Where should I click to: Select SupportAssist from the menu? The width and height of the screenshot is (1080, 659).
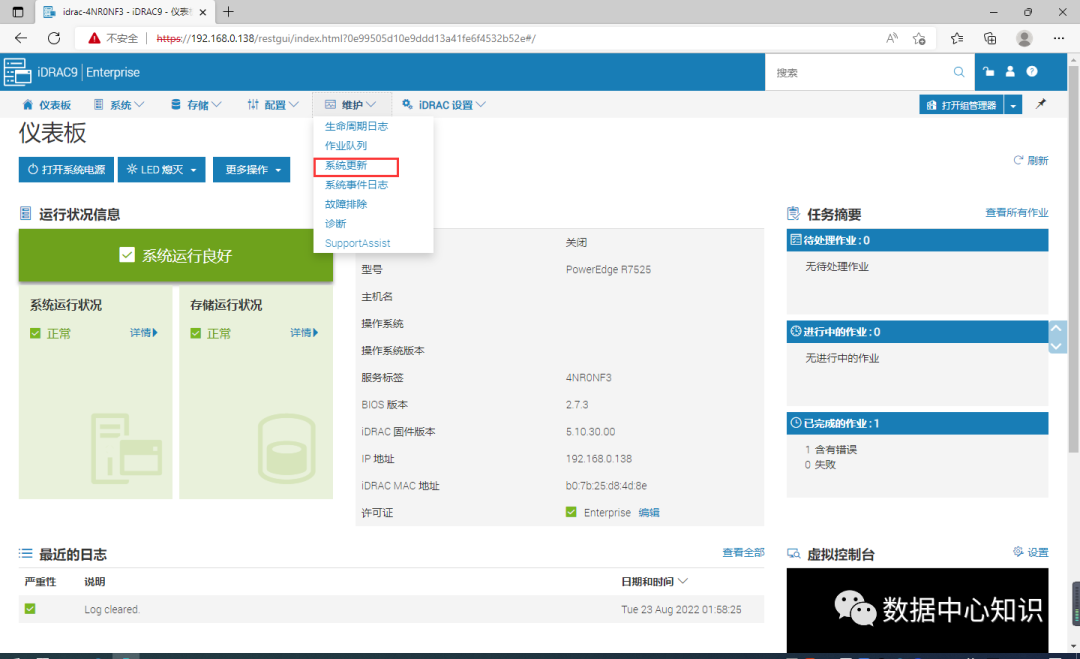357,243
